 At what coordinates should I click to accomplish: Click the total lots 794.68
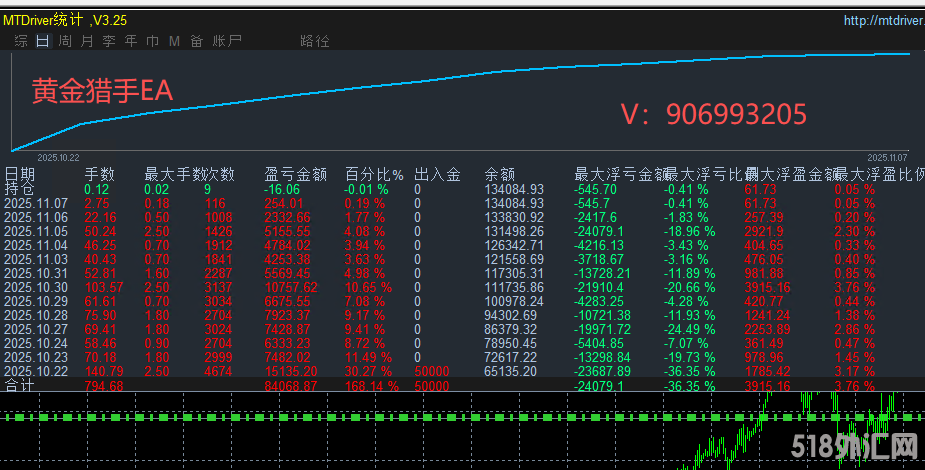click(104, 386)
